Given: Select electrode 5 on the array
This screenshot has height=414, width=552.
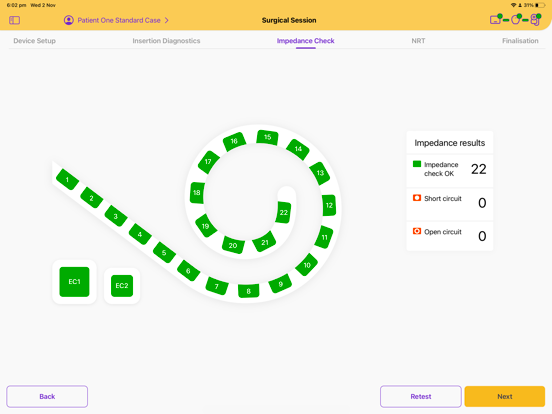Looking at the screenshot, I should pyautogui.click(x=164, y=252).
